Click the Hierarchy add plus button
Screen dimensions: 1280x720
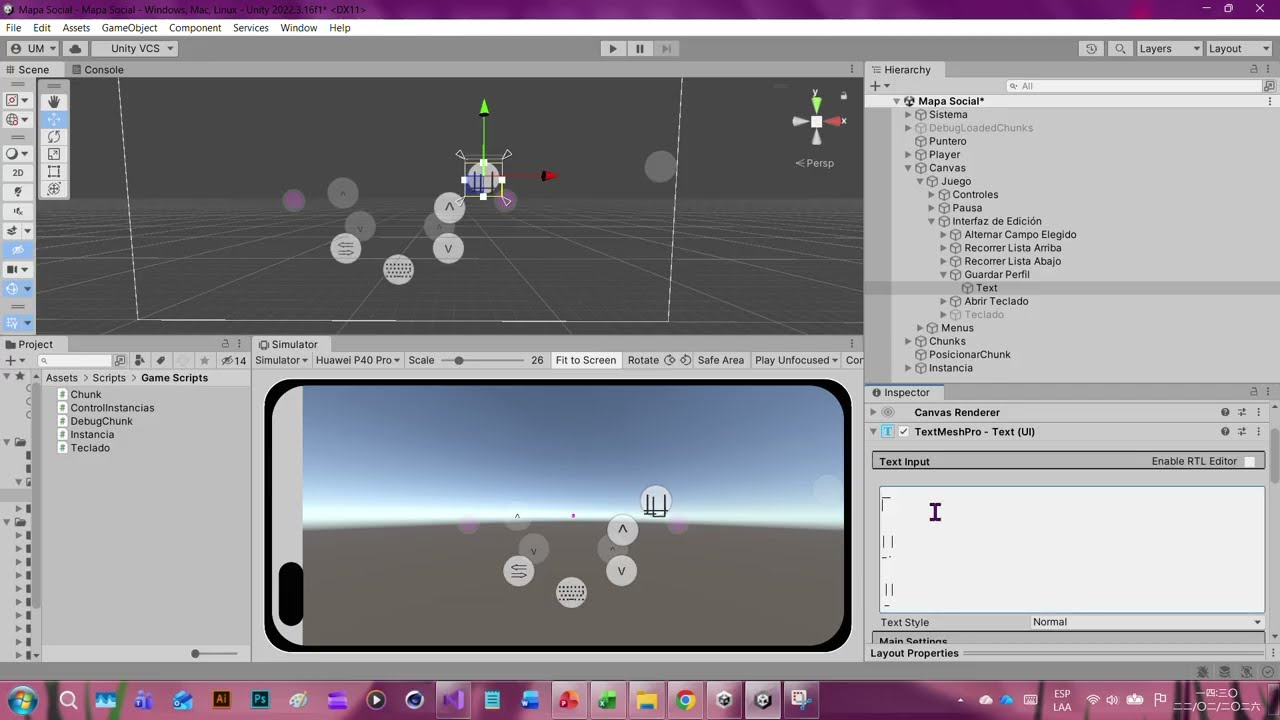(875, 86)
